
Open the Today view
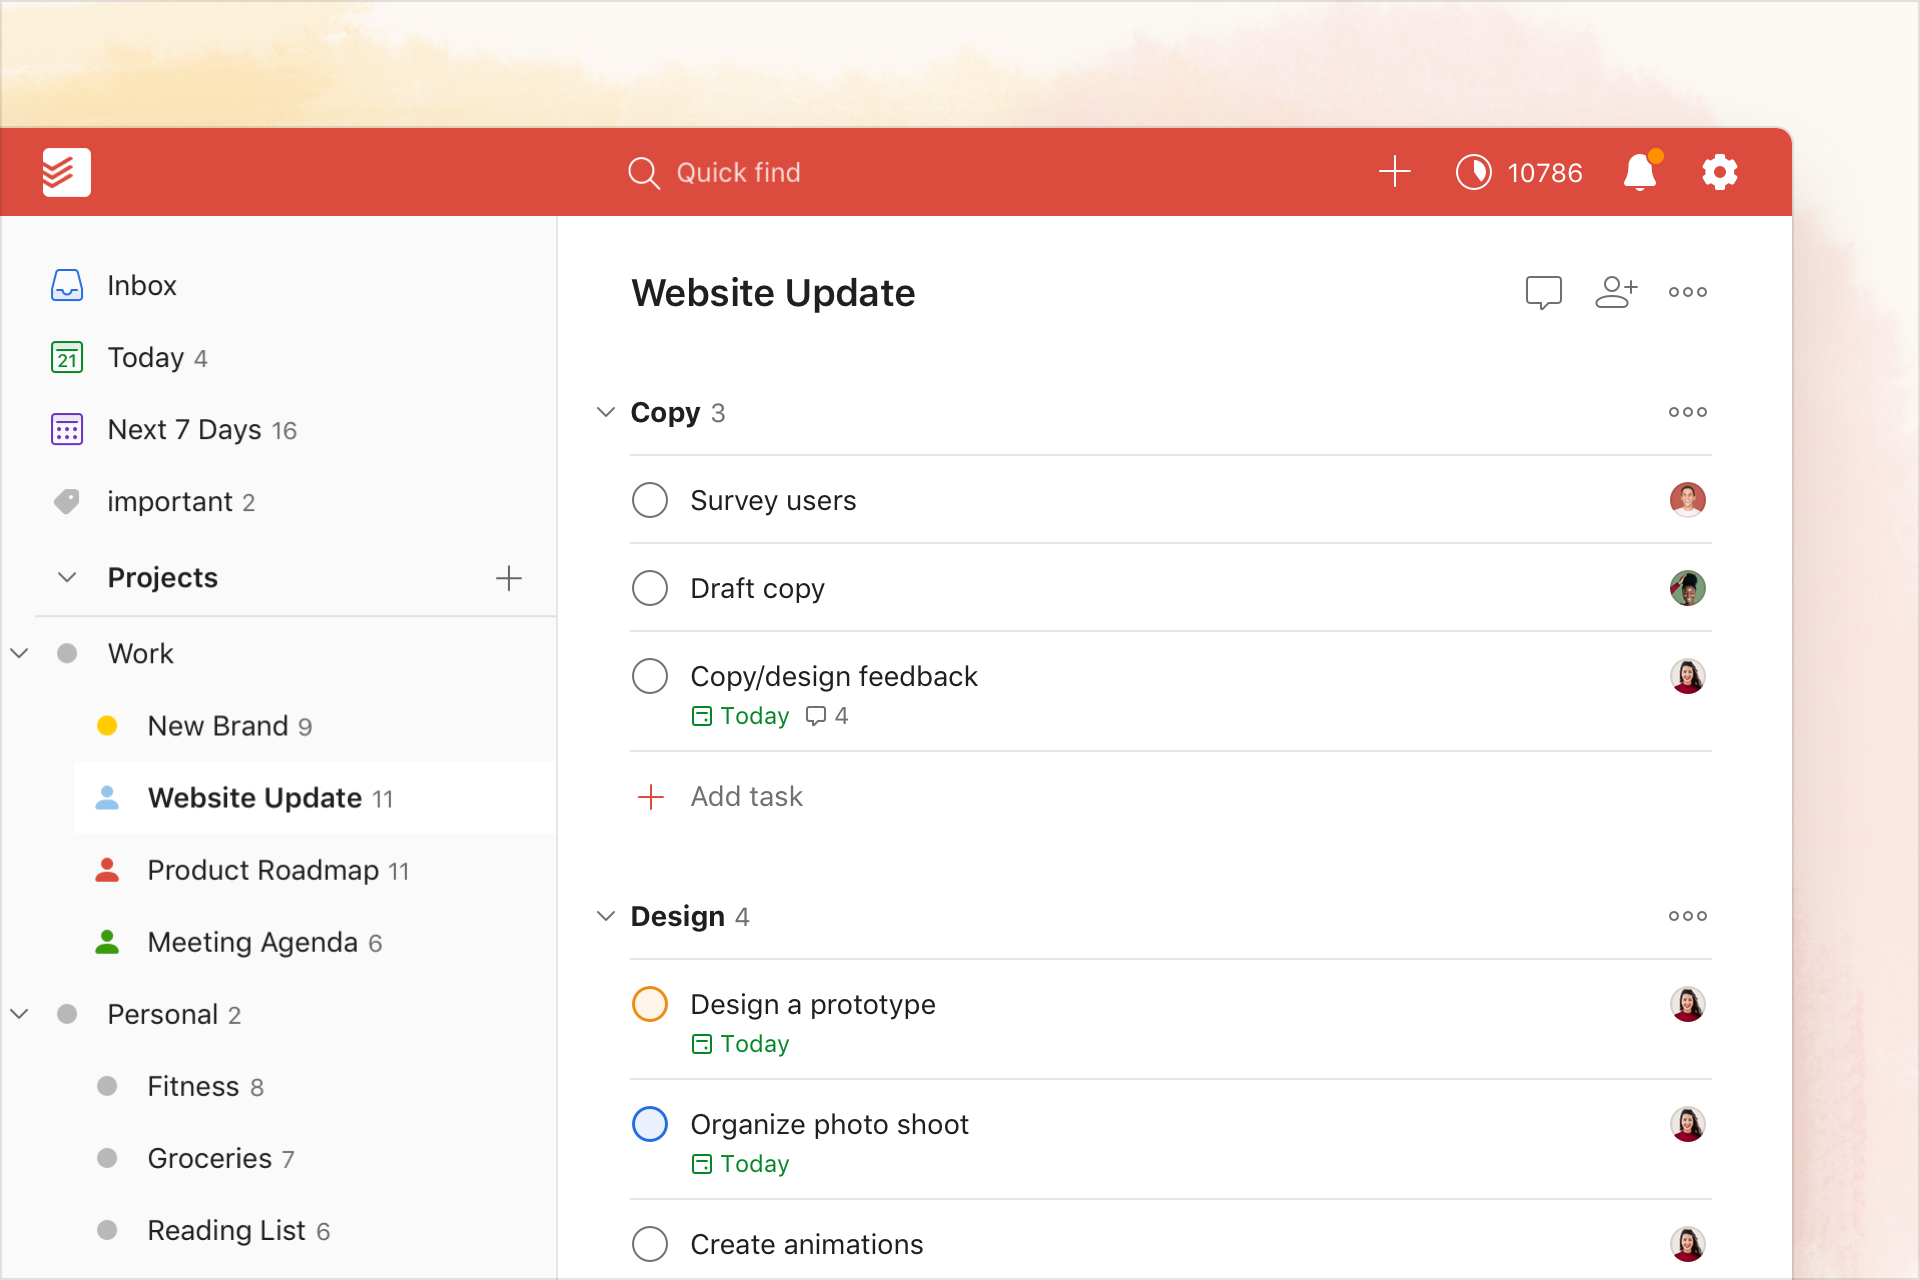point(146,357)
